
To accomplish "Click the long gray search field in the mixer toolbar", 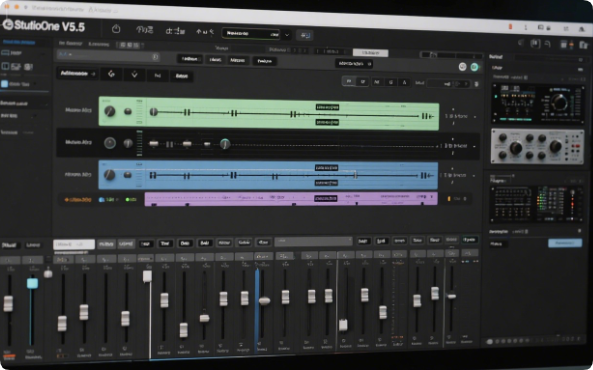I will 314,241.
